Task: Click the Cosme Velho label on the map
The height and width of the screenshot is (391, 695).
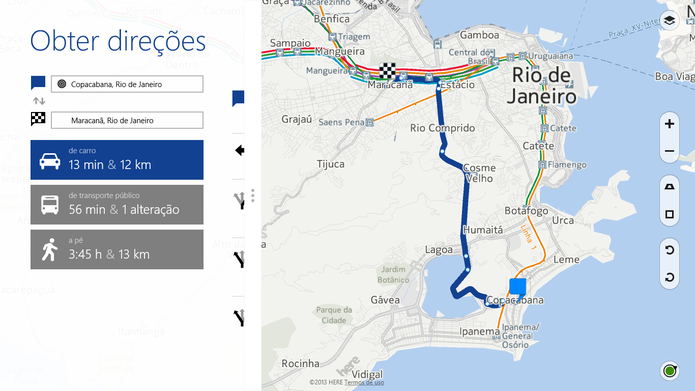Action: (480, 173)
